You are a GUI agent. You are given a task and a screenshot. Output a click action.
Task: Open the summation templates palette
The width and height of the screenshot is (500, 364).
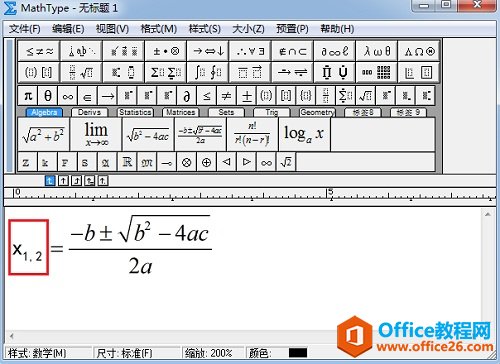166,72
